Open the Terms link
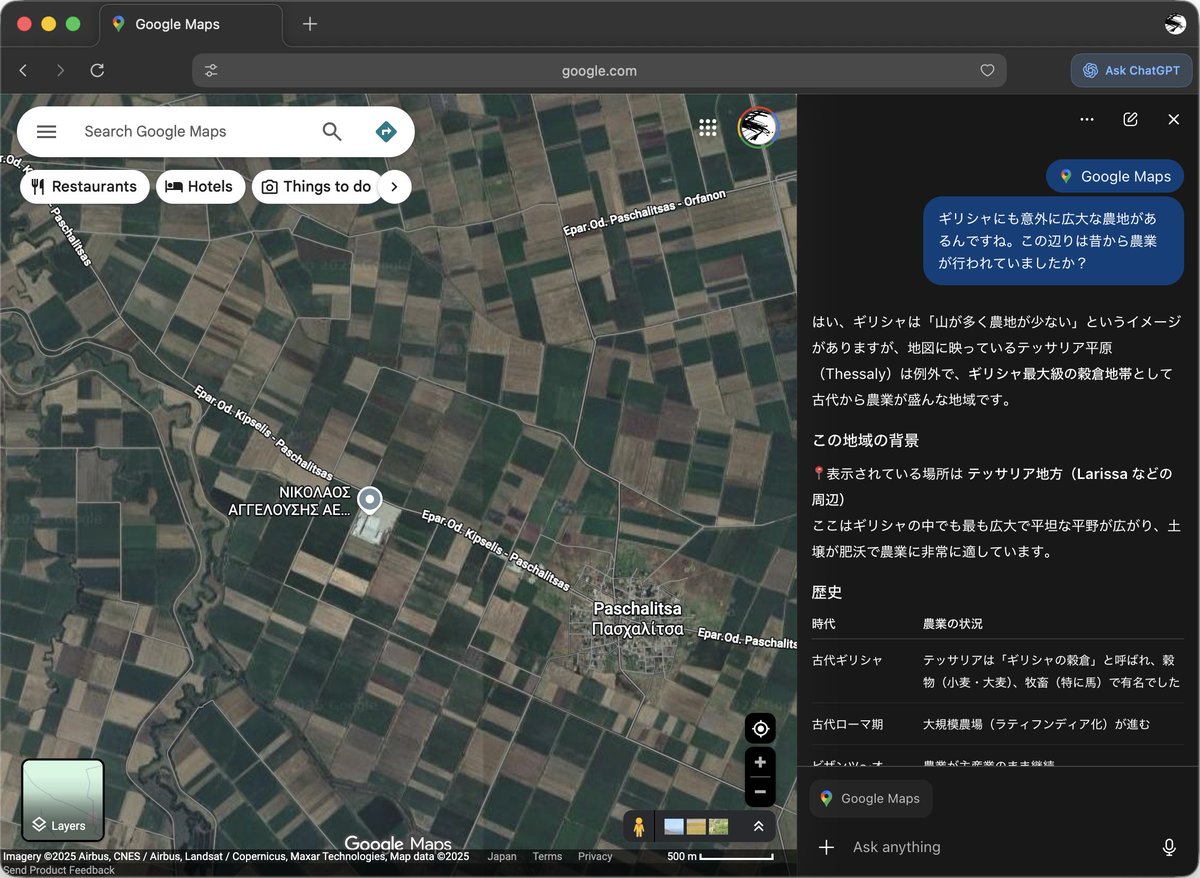Viewport: 1200px width, 878px height. 547,856
